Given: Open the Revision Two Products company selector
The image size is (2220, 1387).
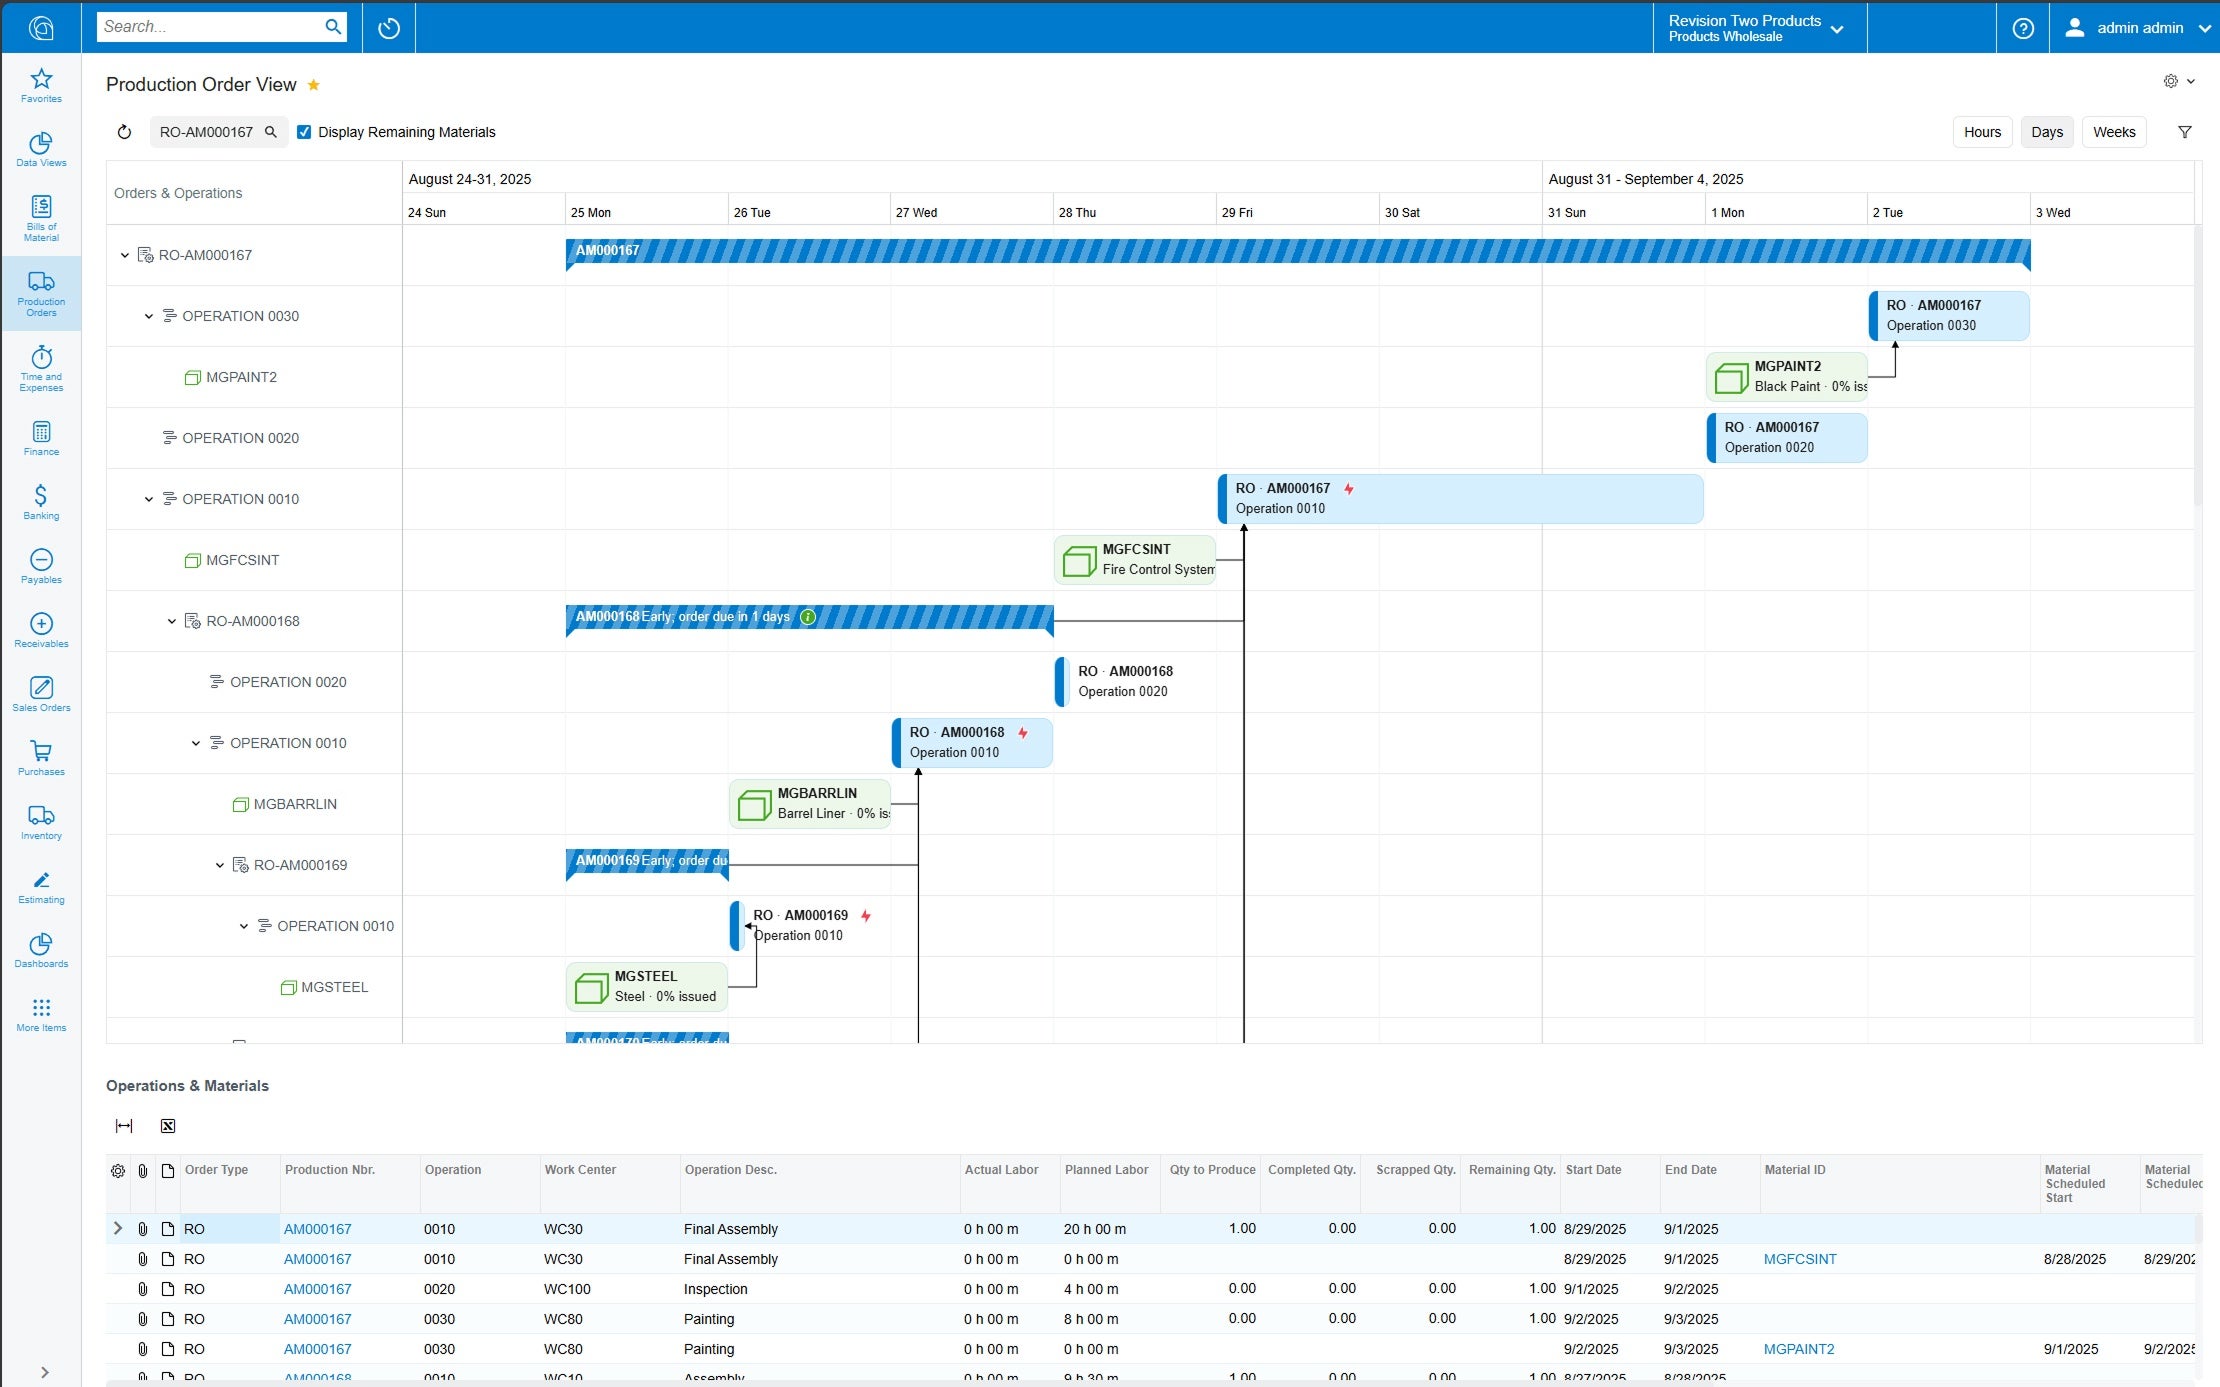Looking at the screenshot, I should (1755, 27).
